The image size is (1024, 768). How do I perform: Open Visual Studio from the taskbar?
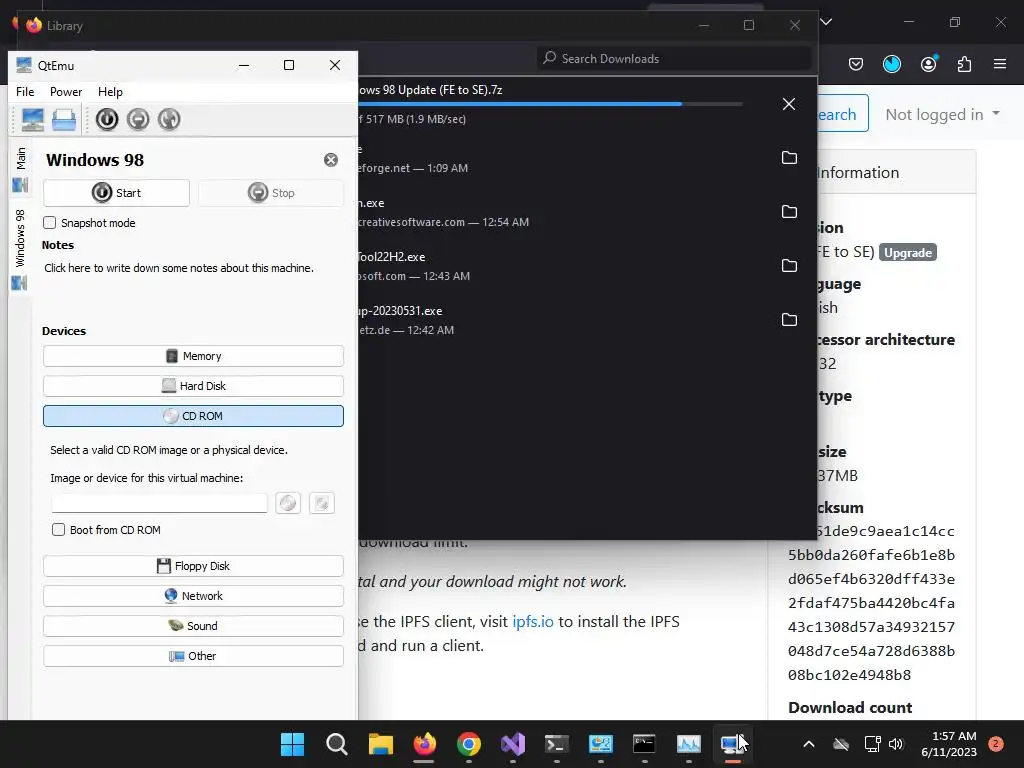513,744
